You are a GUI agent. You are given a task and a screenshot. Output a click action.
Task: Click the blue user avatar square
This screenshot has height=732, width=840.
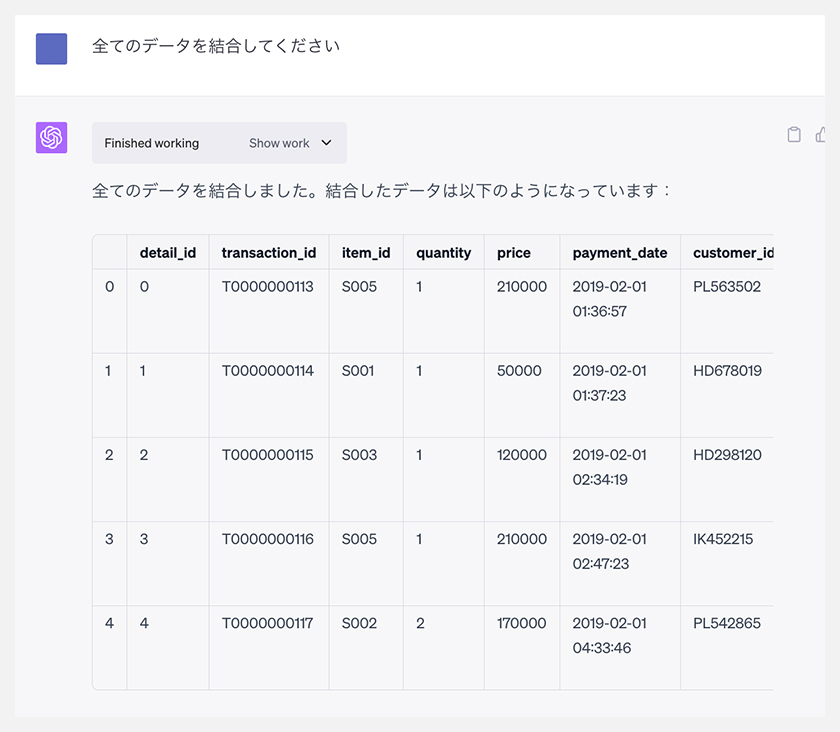tap(51, 49)
